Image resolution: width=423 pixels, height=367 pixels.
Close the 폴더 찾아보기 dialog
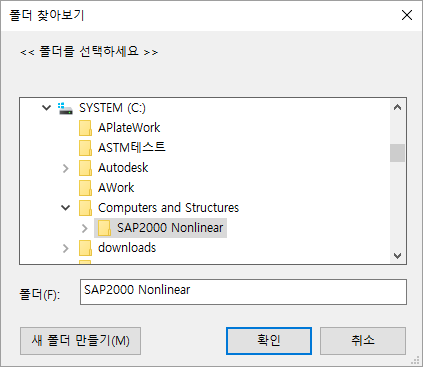407,15
